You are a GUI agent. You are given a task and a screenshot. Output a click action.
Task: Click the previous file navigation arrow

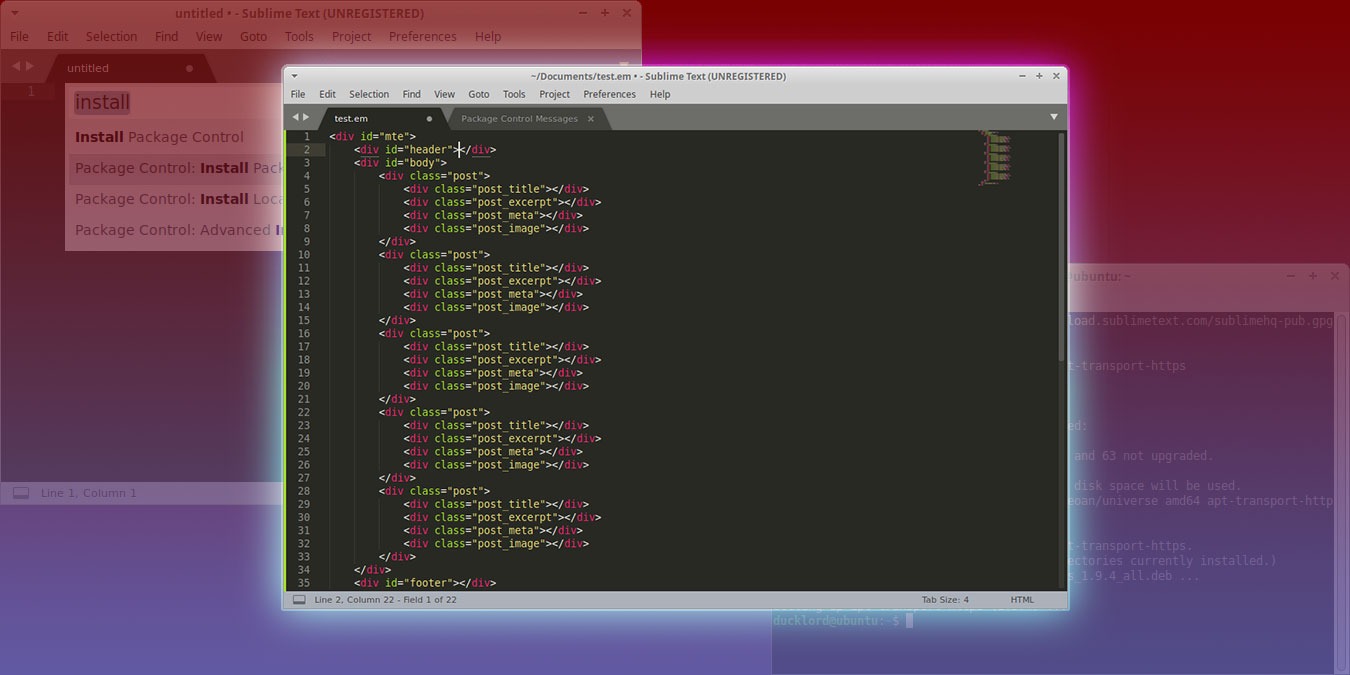(294, 117)
